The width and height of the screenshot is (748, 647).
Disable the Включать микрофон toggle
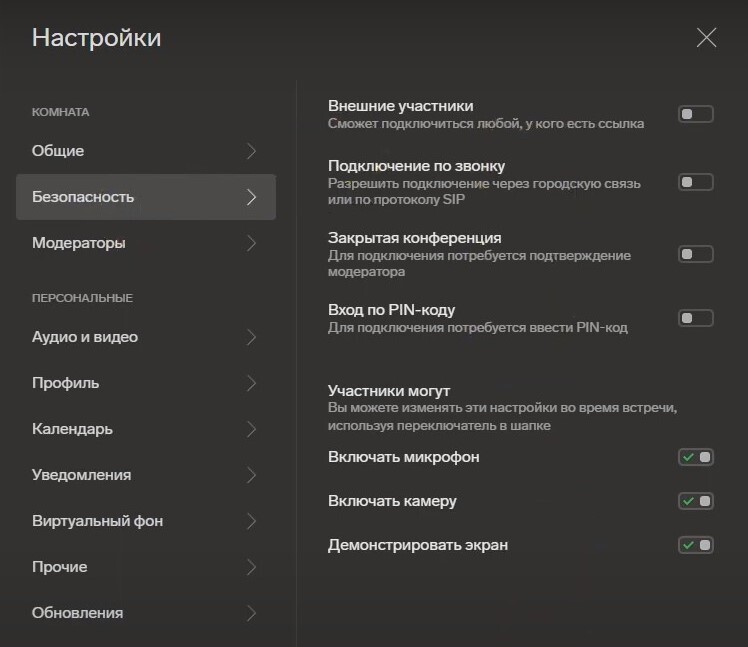click(696, 457)
